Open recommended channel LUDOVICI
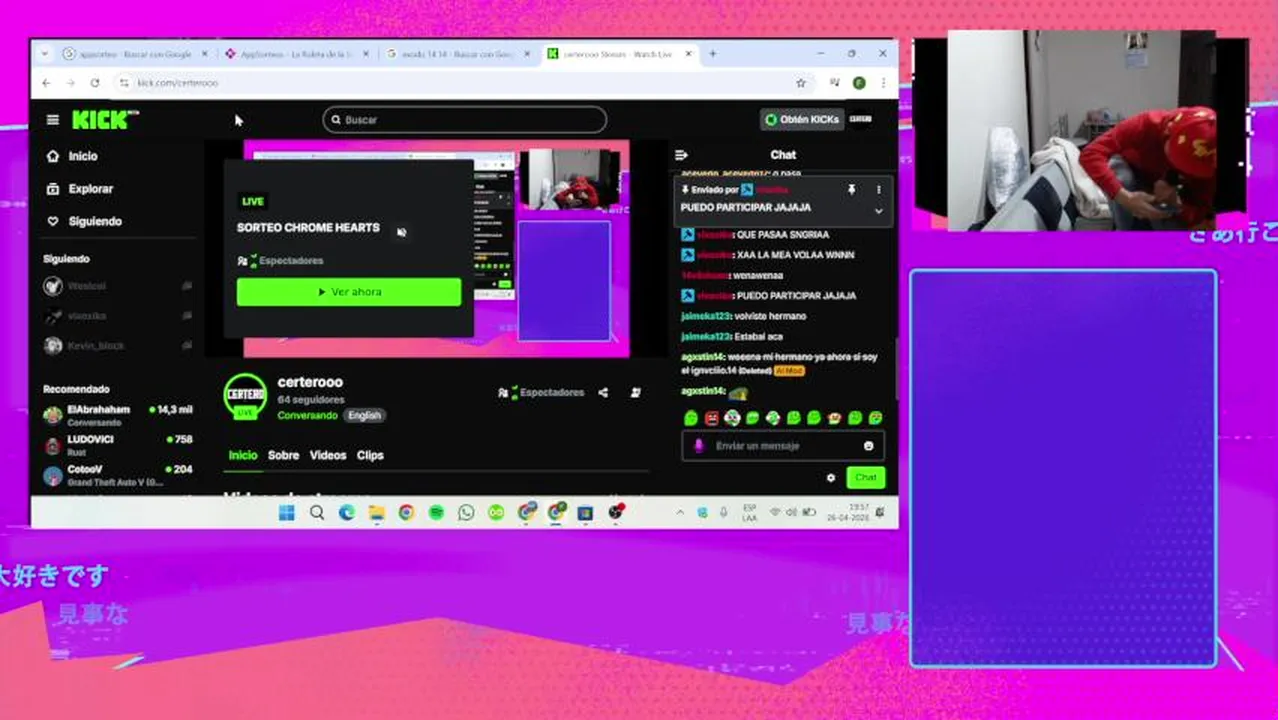This screenshot has height=720, width=1278. [117, 445]
